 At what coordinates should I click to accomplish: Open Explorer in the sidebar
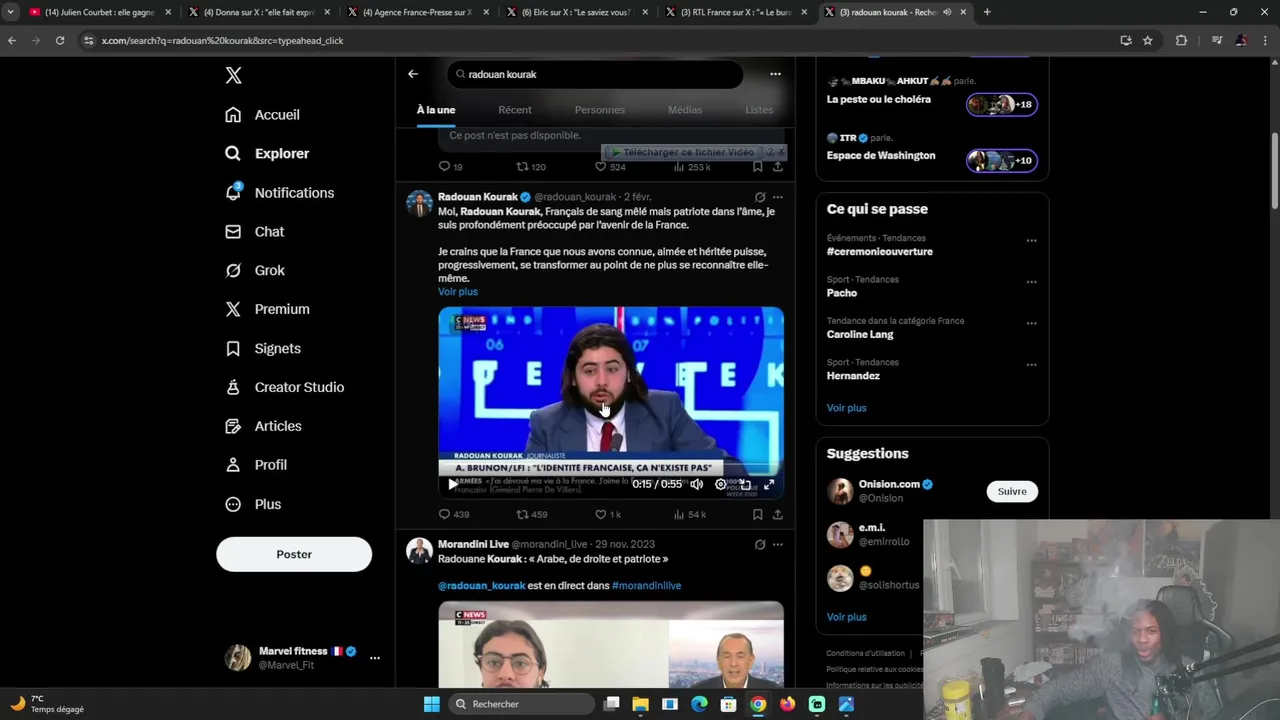click(267, 153)
